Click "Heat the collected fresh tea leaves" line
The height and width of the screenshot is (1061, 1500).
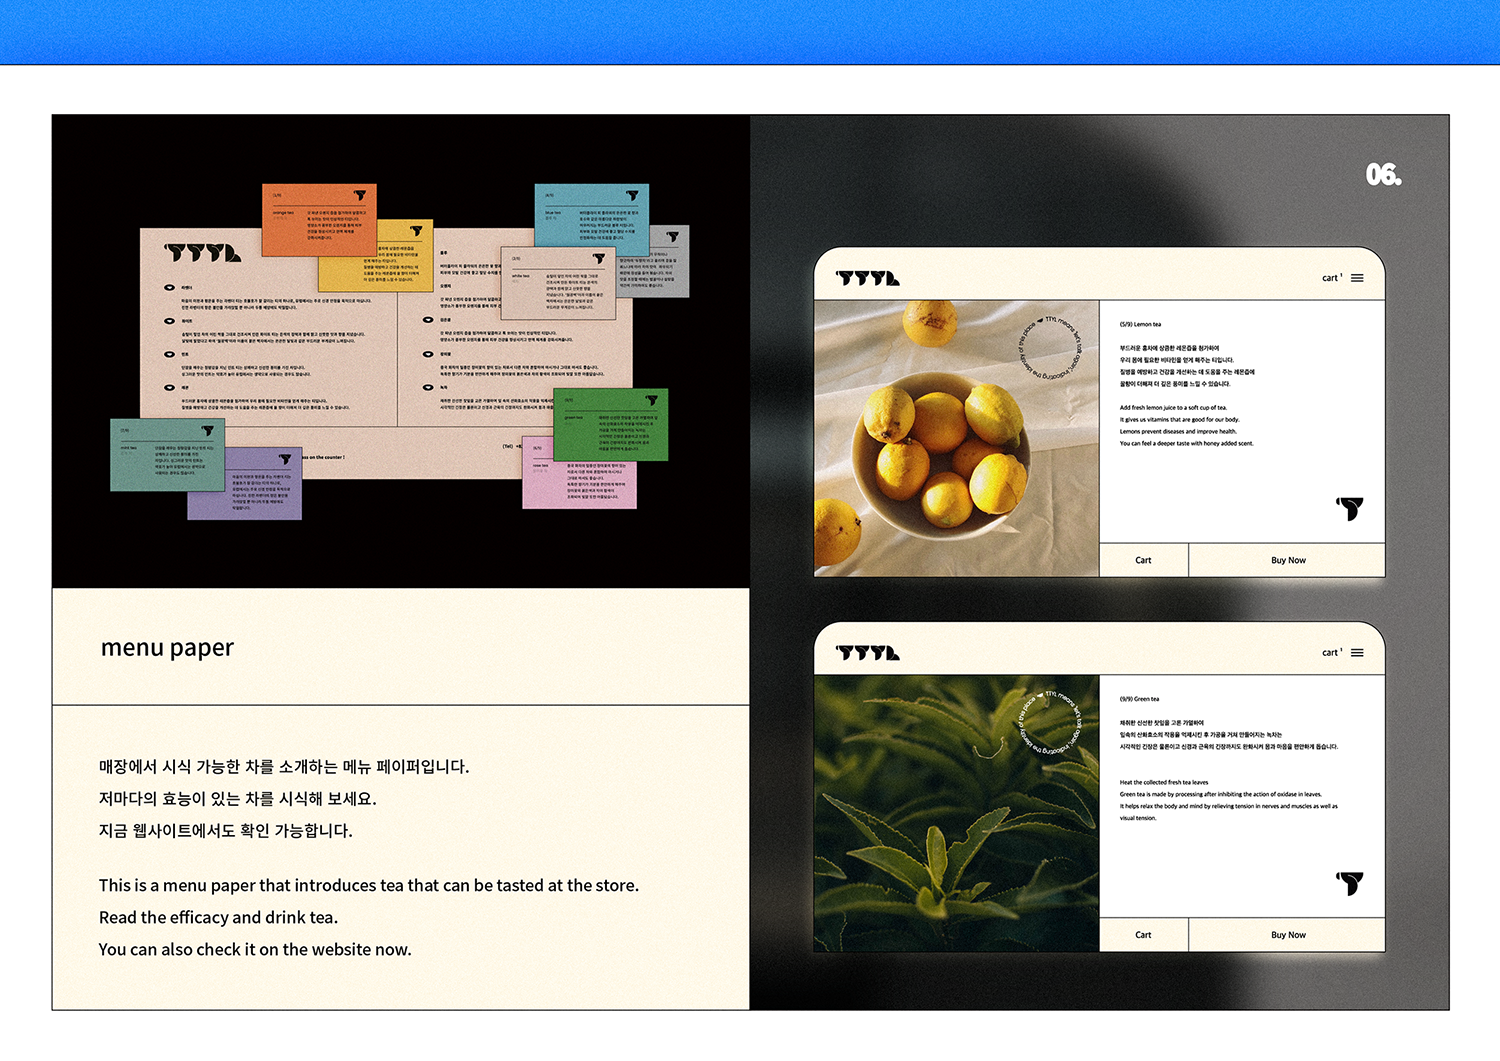coord(1164,783)
